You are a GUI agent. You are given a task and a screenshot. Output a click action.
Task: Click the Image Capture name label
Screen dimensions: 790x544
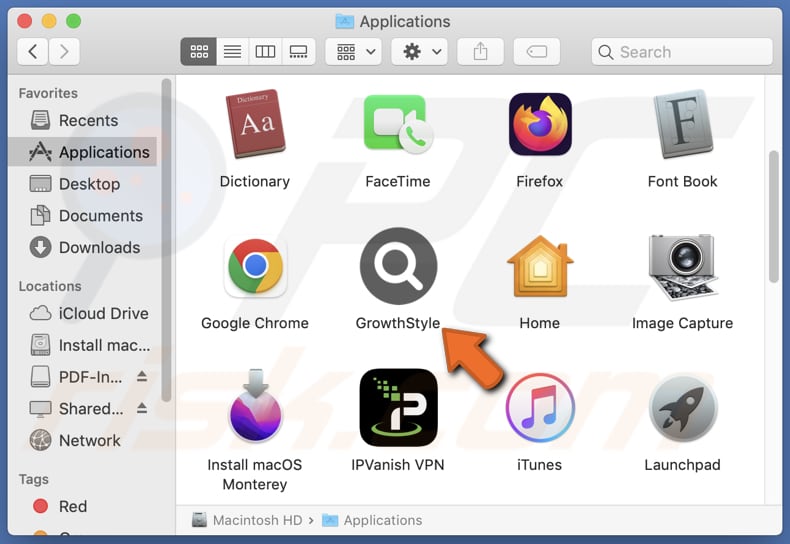point(683,323)
